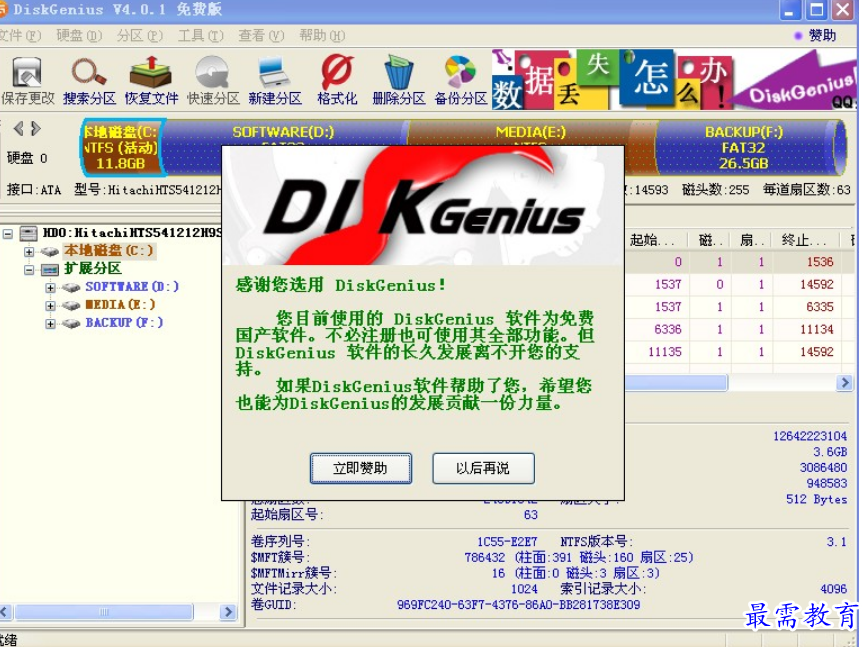Open the 搜索分区 search partition tool
Viewport: 867px width, 647px height.
point(90,81)
